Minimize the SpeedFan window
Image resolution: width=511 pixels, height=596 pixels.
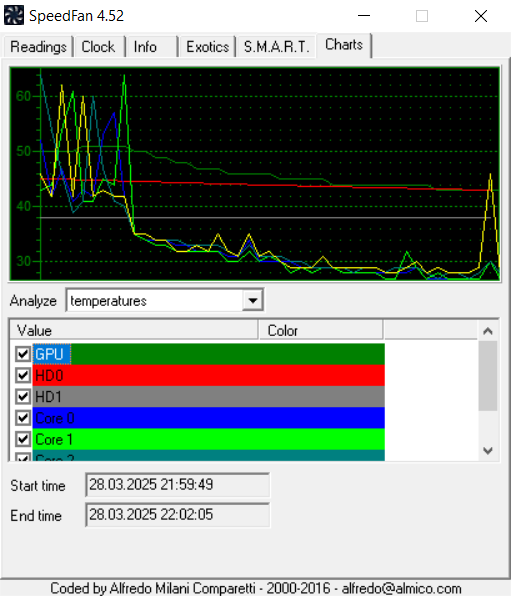pyautogui.click(x=364, y=16)
